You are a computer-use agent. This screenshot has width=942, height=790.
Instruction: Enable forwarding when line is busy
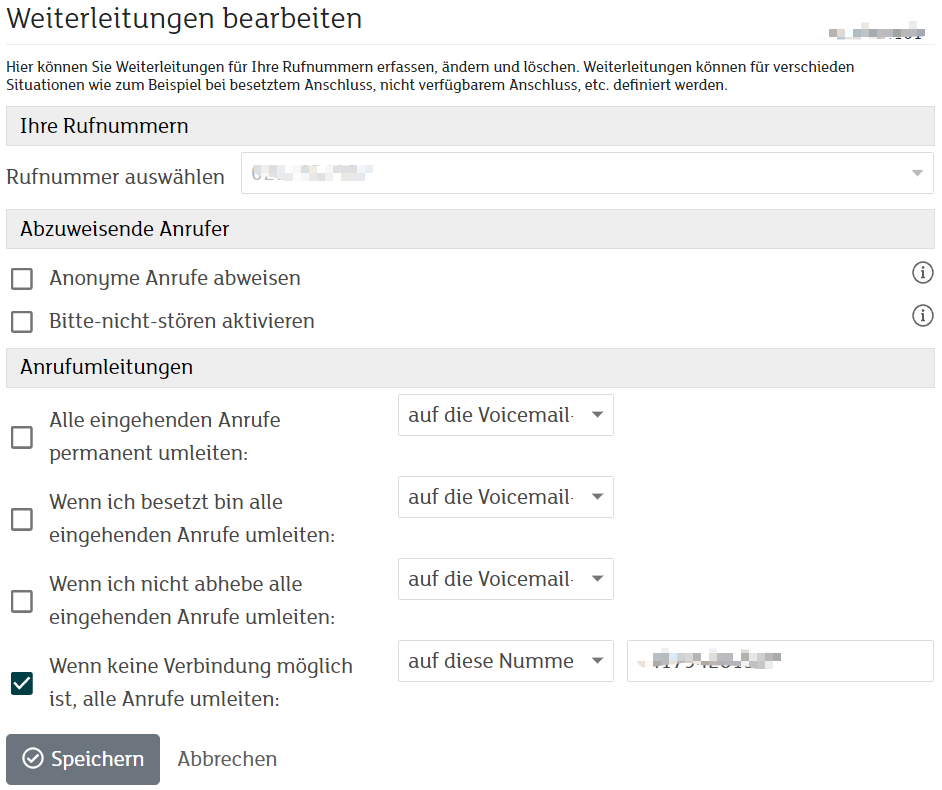pyautogui.click(x=22, y=519)
